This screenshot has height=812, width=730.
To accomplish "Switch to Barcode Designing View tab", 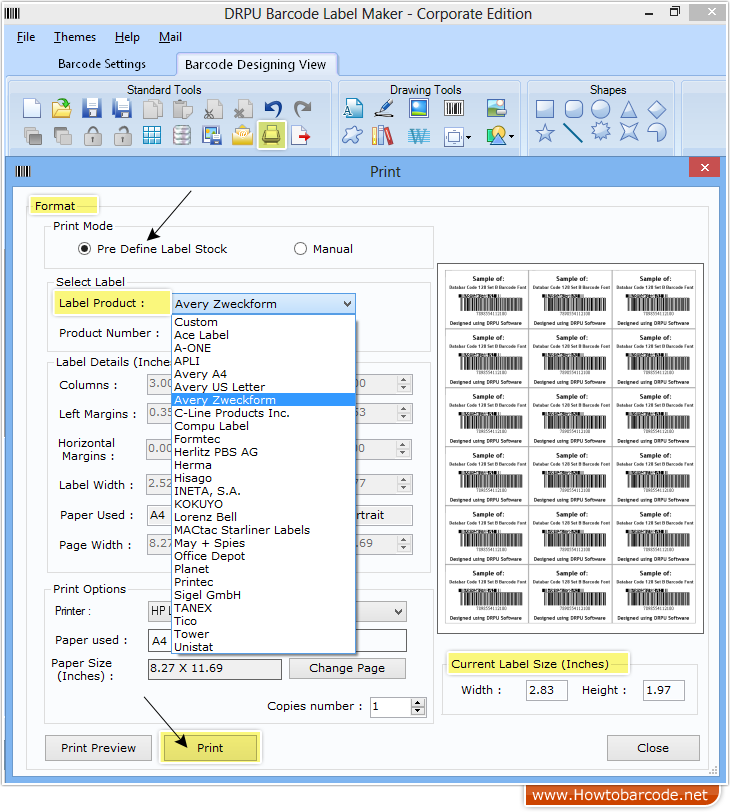I will (256, 64).
